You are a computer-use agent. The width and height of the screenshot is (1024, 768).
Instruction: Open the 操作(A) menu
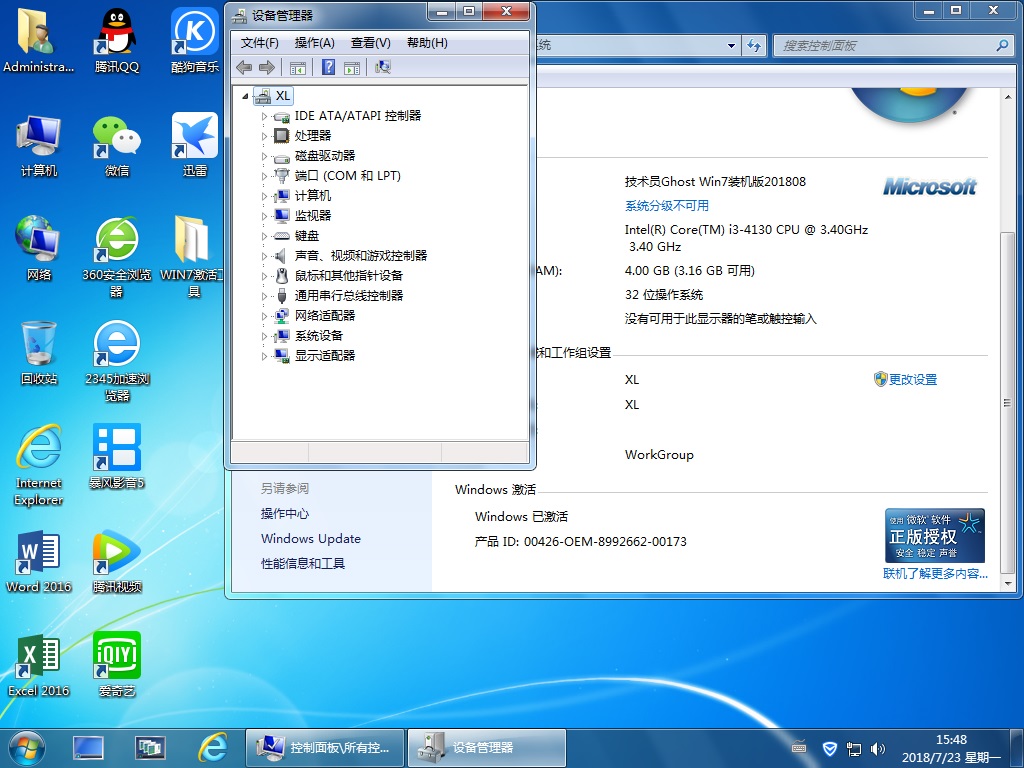[314, 43]
